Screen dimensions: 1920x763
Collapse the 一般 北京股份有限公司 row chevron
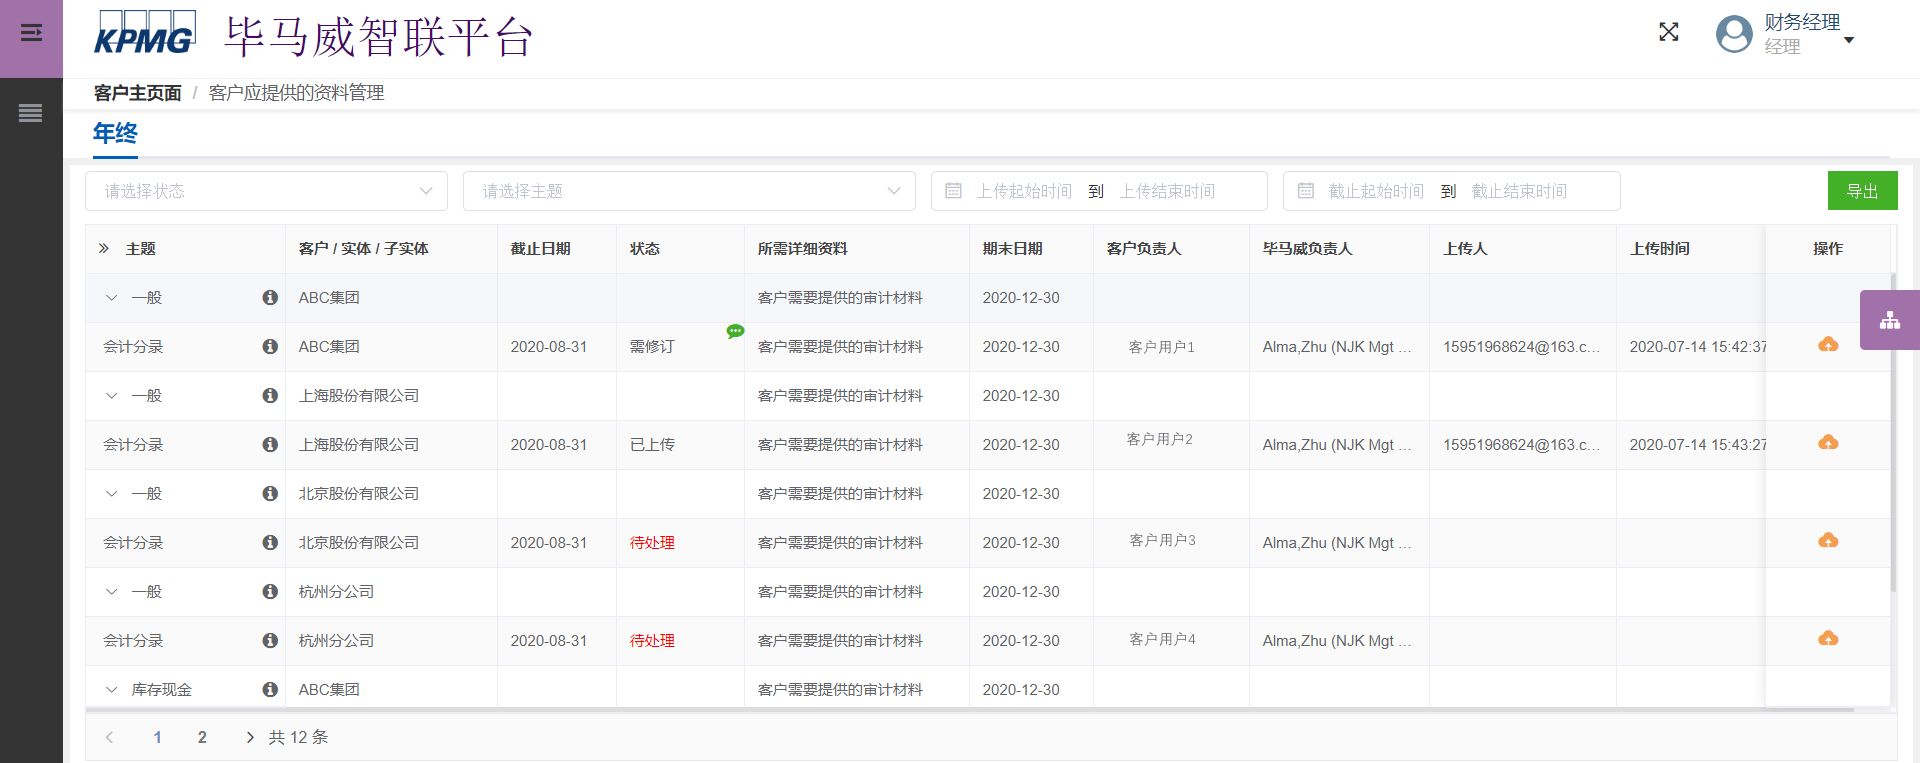coord(112,493)
